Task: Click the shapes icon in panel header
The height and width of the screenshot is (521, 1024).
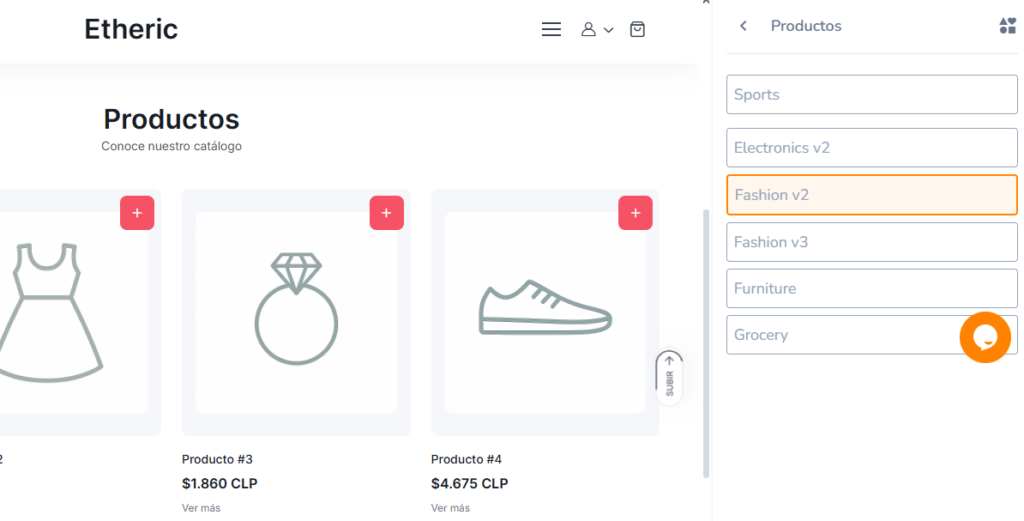Action: [x=1007, y=26]
